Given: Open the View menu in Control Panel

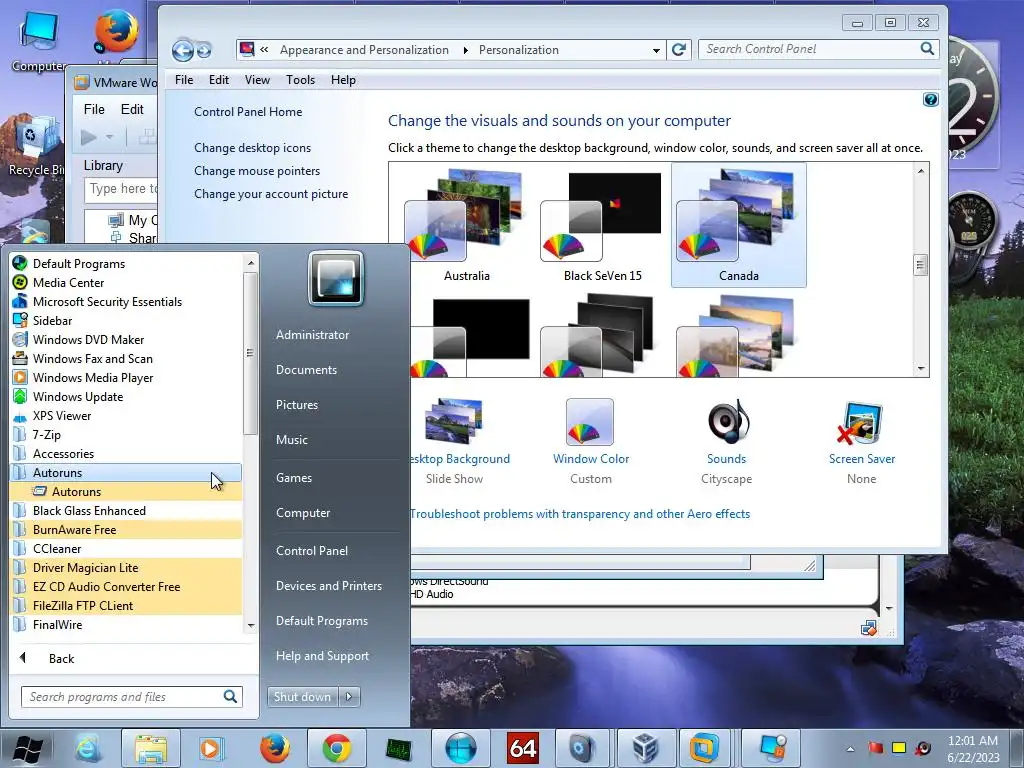Looking at the screenshot, I should click(x=257, y=80).
